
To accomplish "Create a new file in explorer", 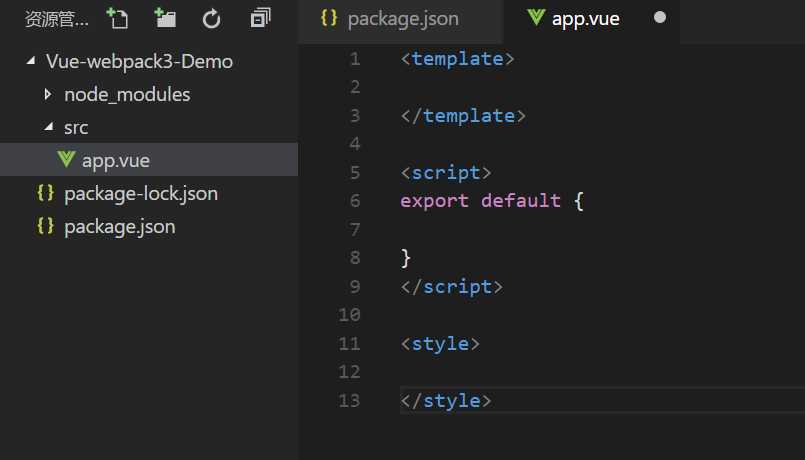I will point(117,18).
